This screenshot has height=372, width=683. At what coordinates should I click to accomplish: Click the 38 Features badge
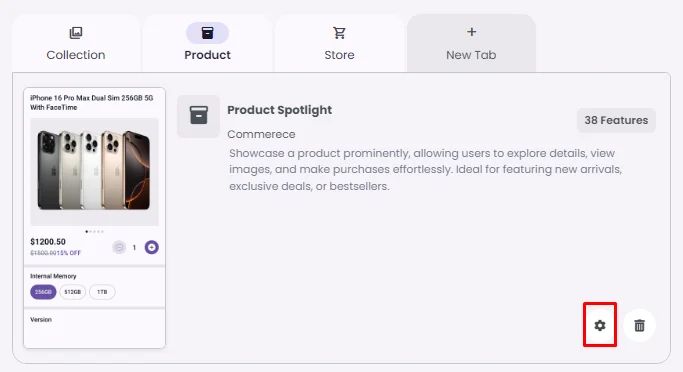[616, 120]
